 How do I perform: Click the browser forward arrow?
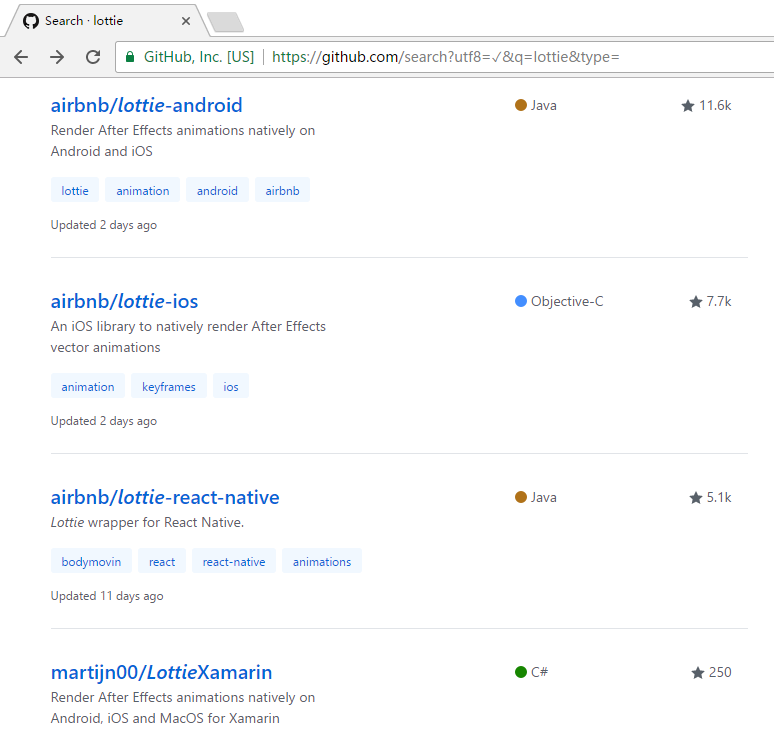tap(57, 57)
